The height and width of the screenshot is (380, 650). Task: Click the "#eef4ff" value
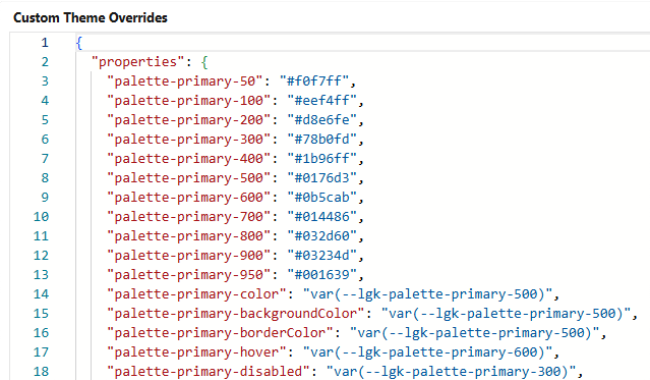(x=322, y=101)
